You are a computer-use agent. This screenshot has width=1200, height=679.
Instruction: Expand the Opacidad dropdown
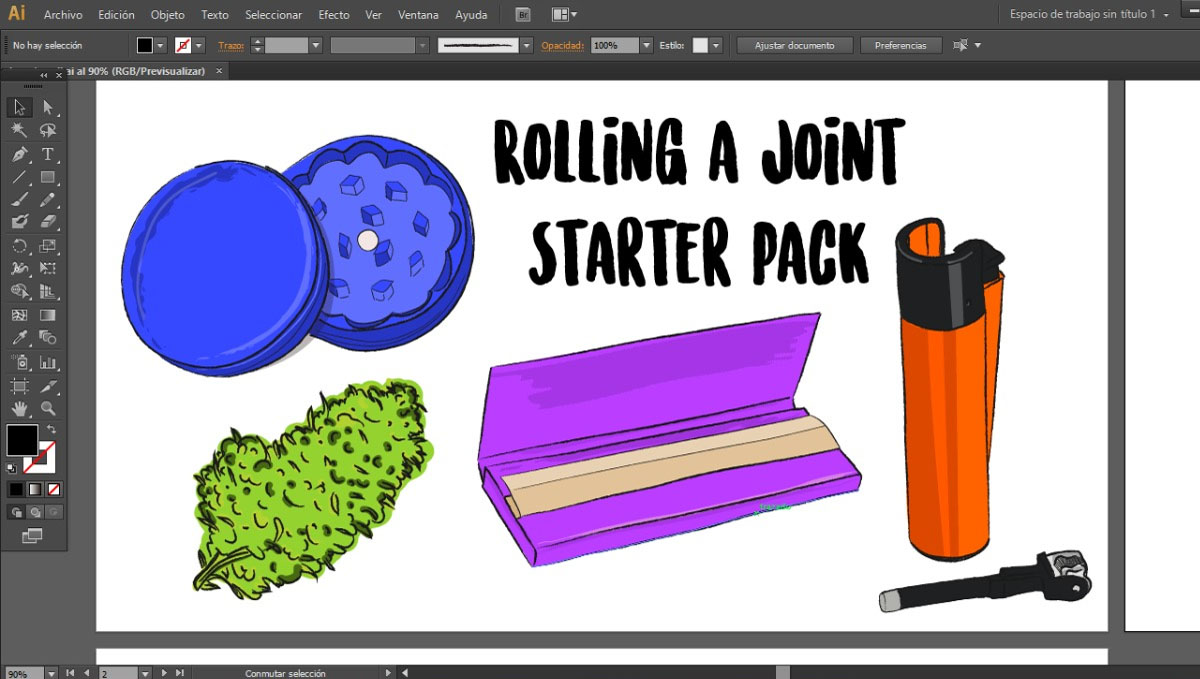pos(646,45)
